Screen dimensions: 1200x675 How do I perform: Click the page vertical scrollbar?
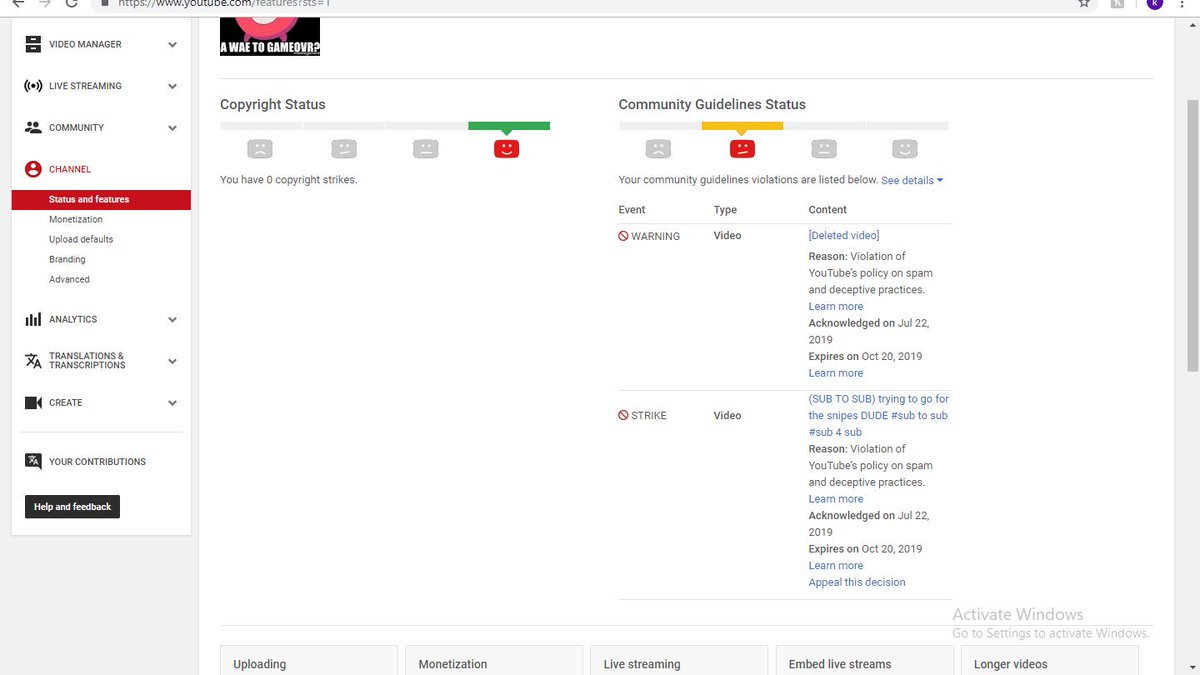click(x=1192, y=235)
